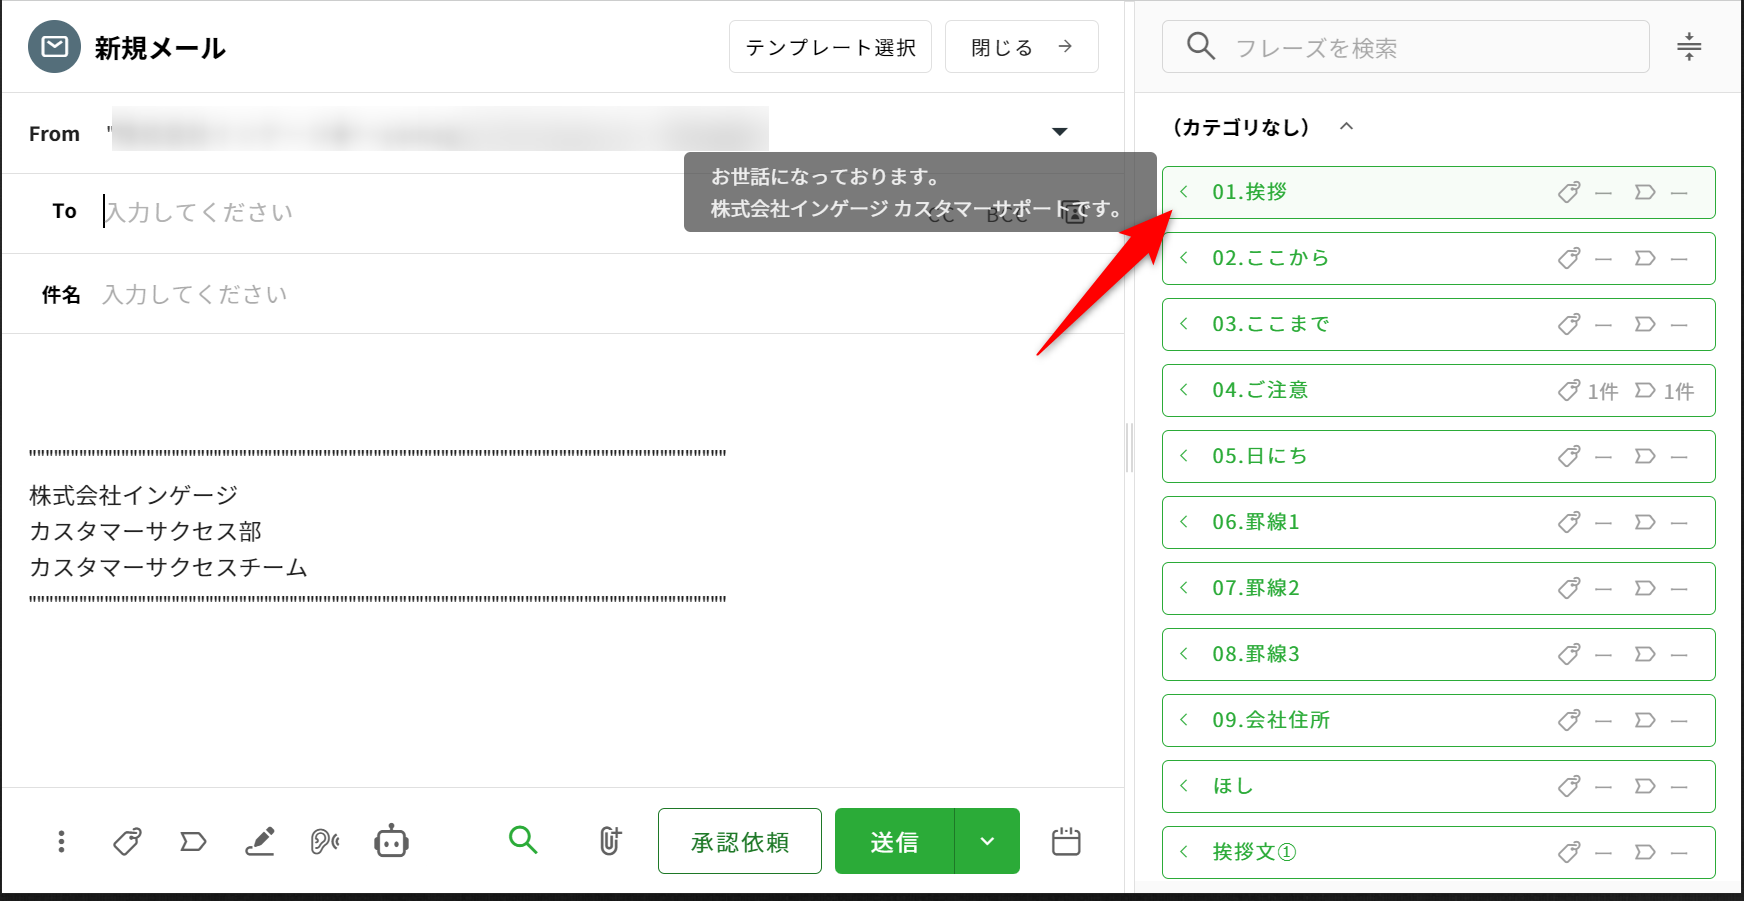Attach a file with the paperclip icon
Viewport: 1744px width, 901px height.
[609, 841]
